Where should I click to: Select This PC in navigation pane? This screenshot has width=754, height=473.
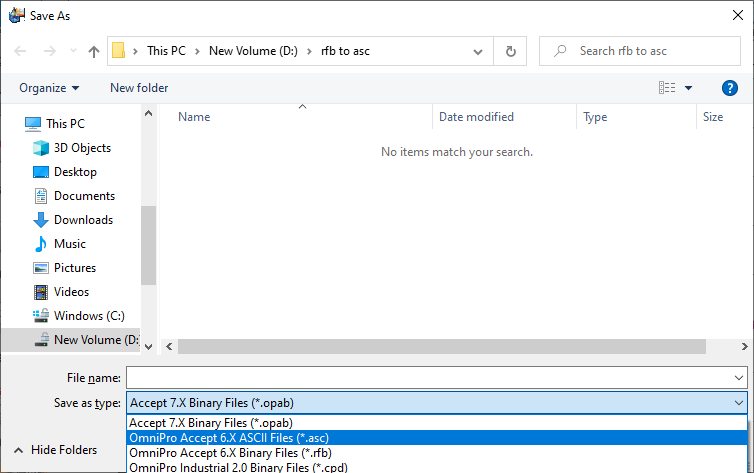[x=65, y=124]
